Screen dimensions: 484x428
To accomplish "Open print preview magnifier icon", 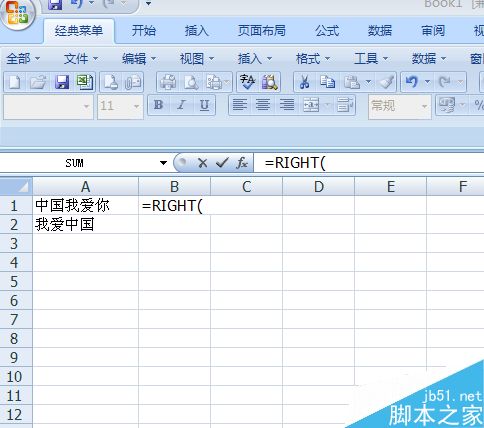I will pyautogui.click(x=191, y=82).
